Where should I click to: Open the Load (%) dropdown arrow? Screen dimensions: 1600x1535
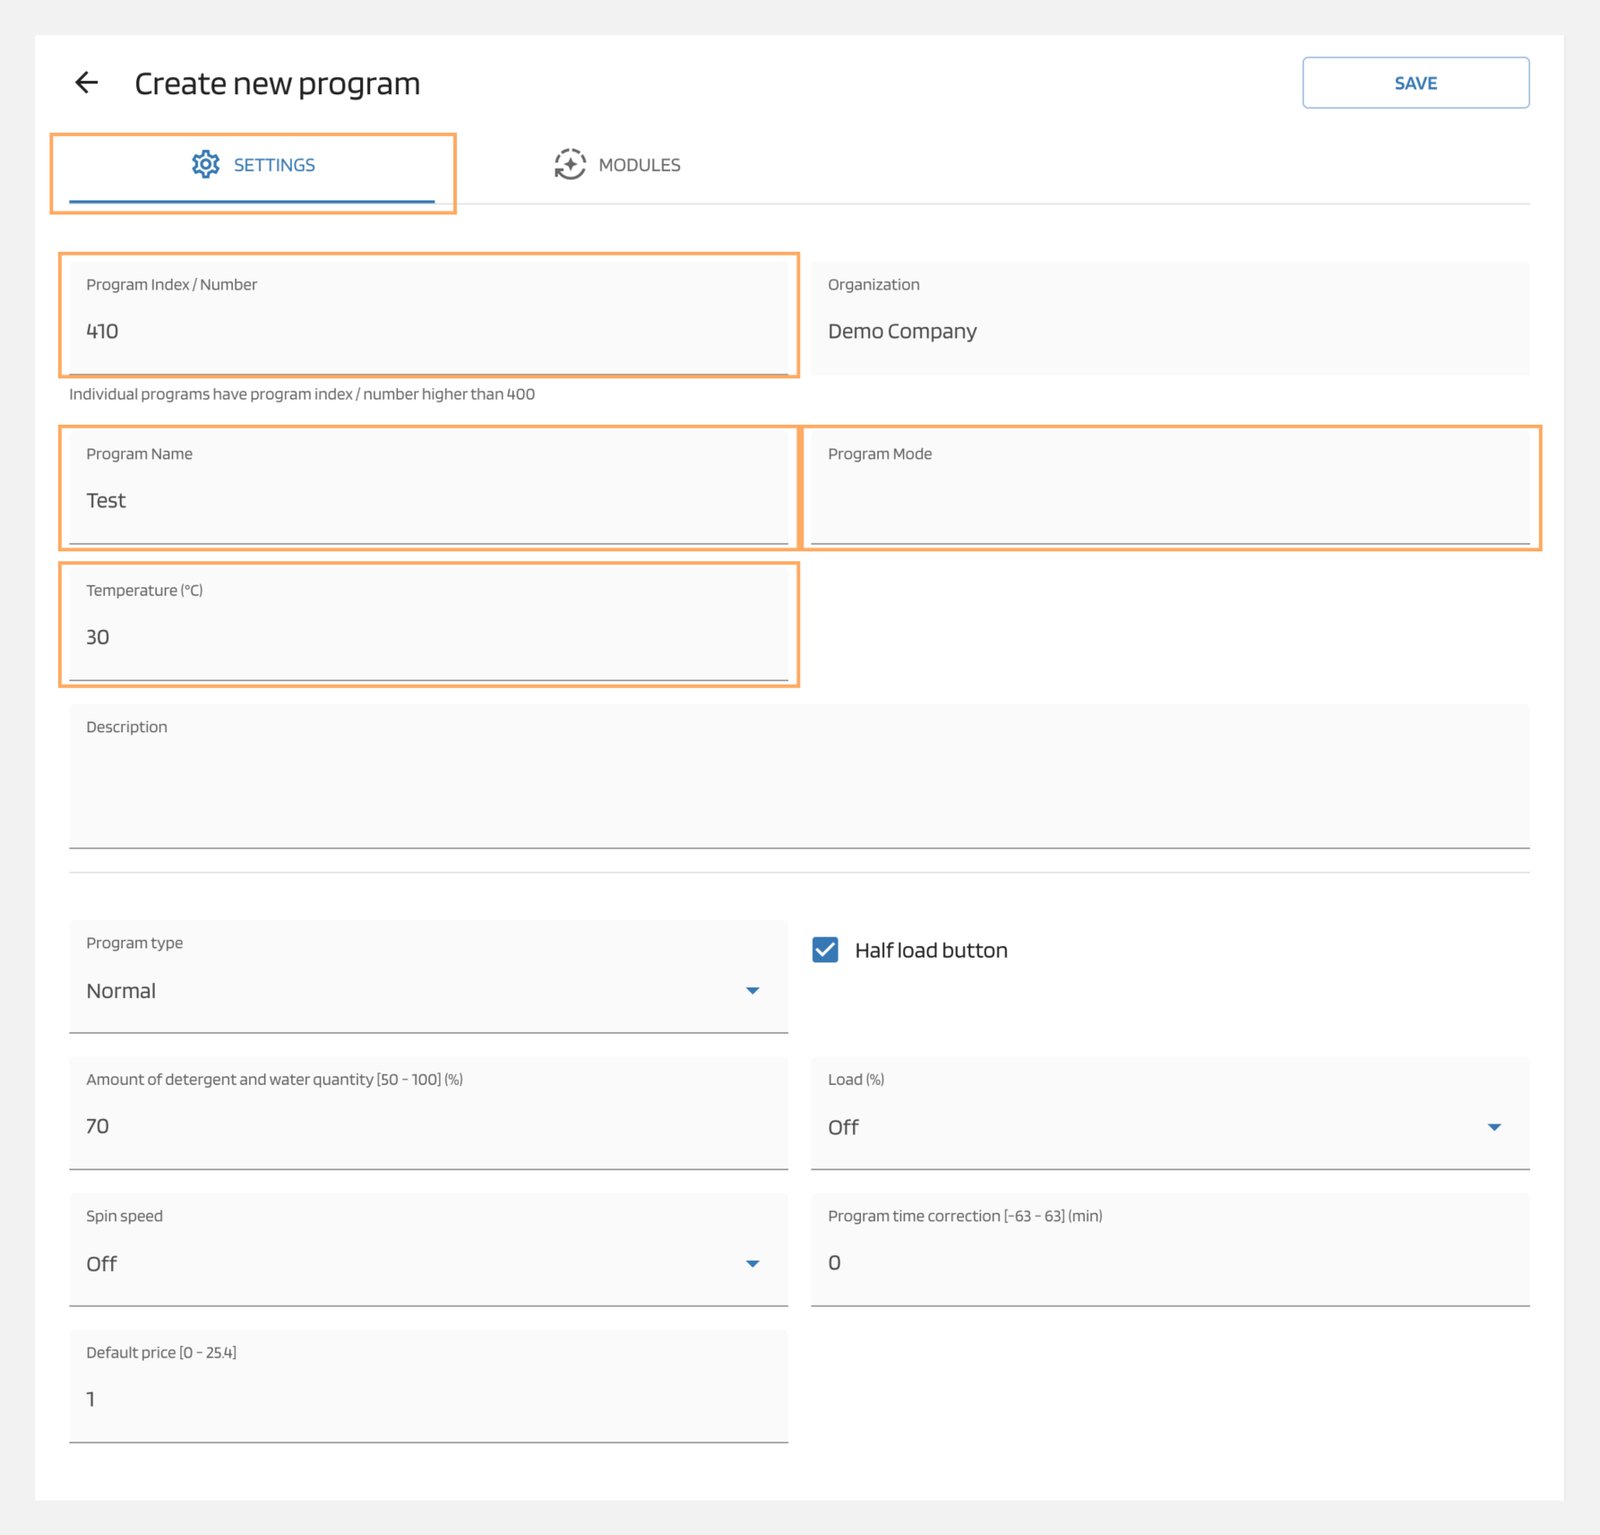(1493, 1127)
